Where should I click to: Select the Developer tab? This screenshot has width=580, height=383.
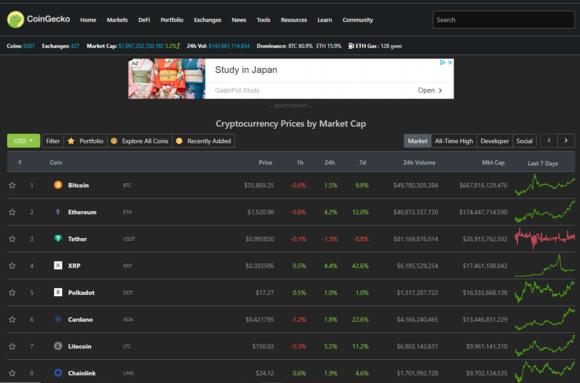tap(495, 141)
